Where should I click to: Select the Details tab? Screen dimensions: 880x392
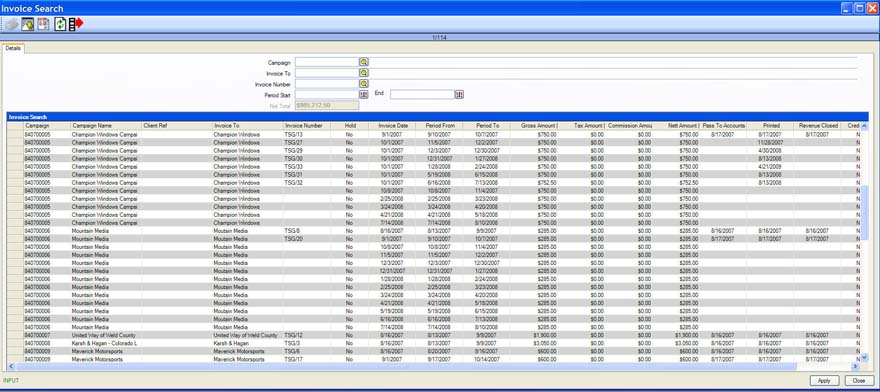pyautogui.click(x=13, y=49)
